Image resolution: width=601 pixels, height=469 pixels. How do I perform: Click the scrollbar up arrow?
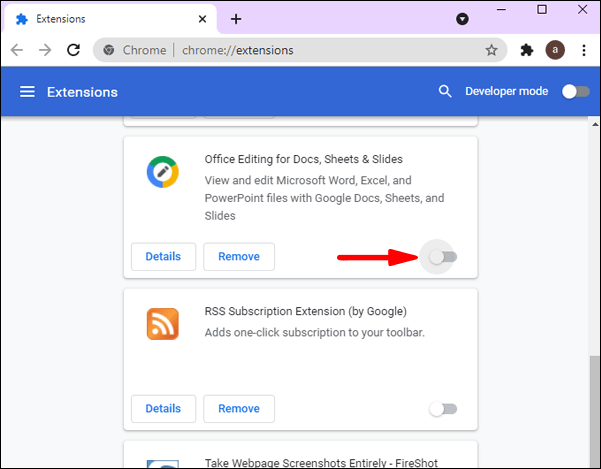click(x=594, y=124)
